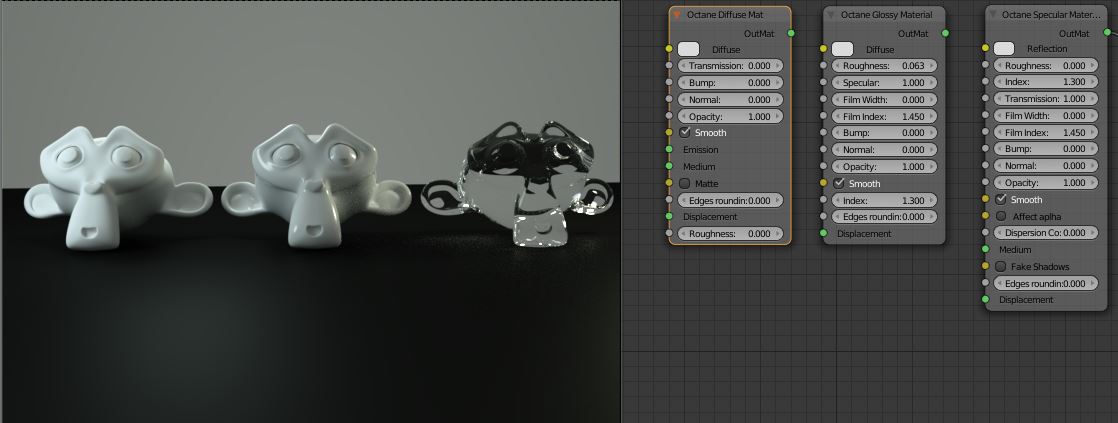Collapse the Octane Glossy Material node
The height and width of the screenshot is (423, 1118).
(830, 15)
